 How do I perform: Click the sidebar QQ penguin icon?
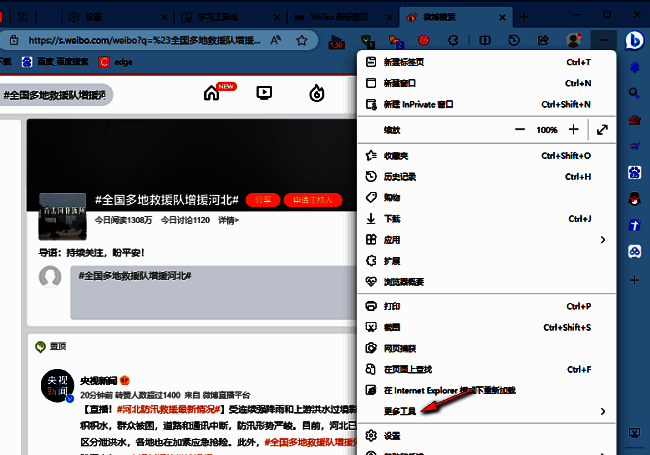[633, 198]
